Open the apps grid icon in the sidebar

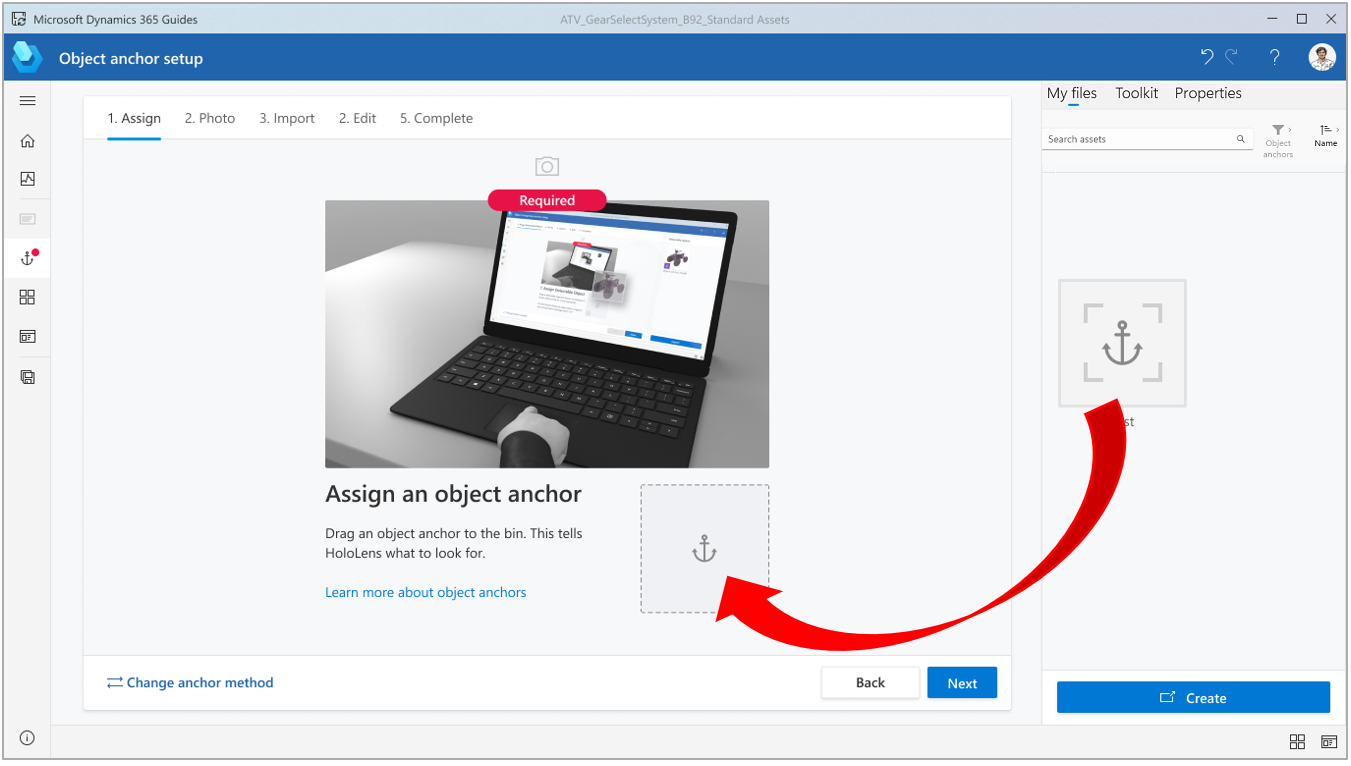pyautogui.click(x=27, y=297)
